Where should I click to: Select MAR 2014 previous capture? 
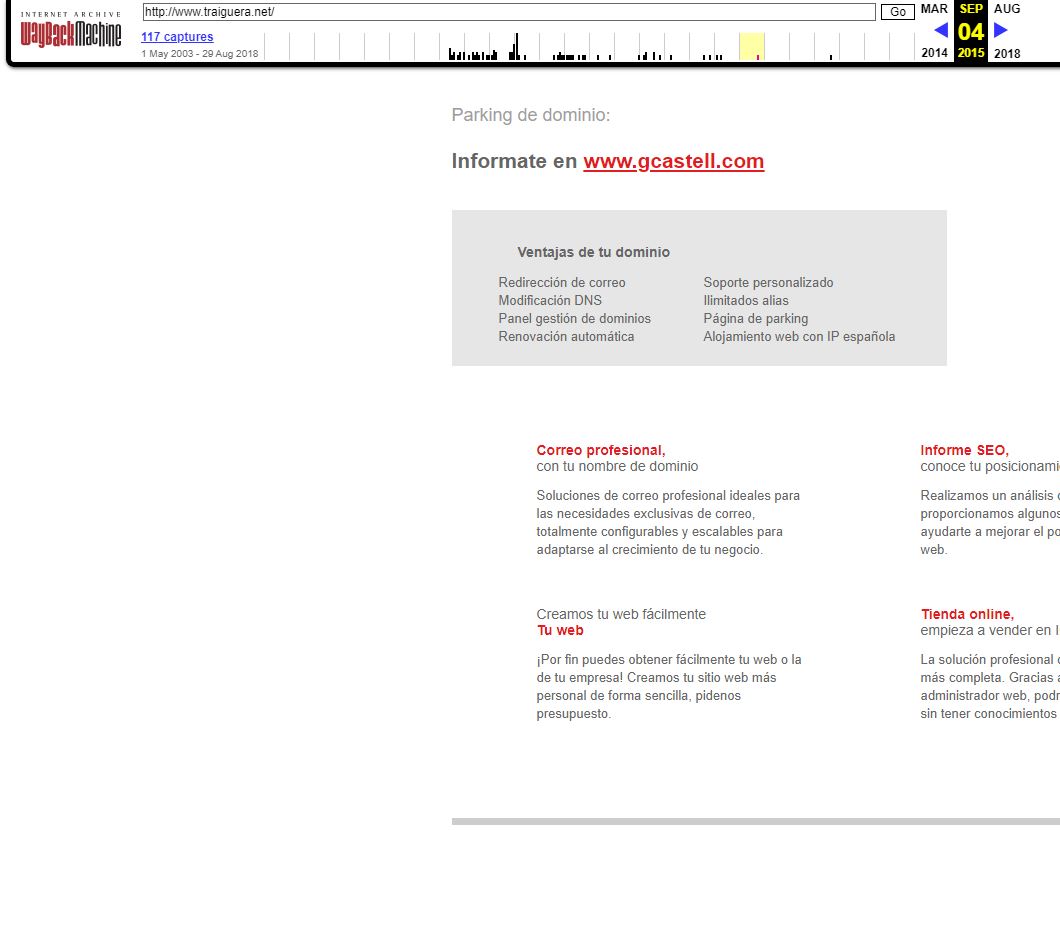934,9
